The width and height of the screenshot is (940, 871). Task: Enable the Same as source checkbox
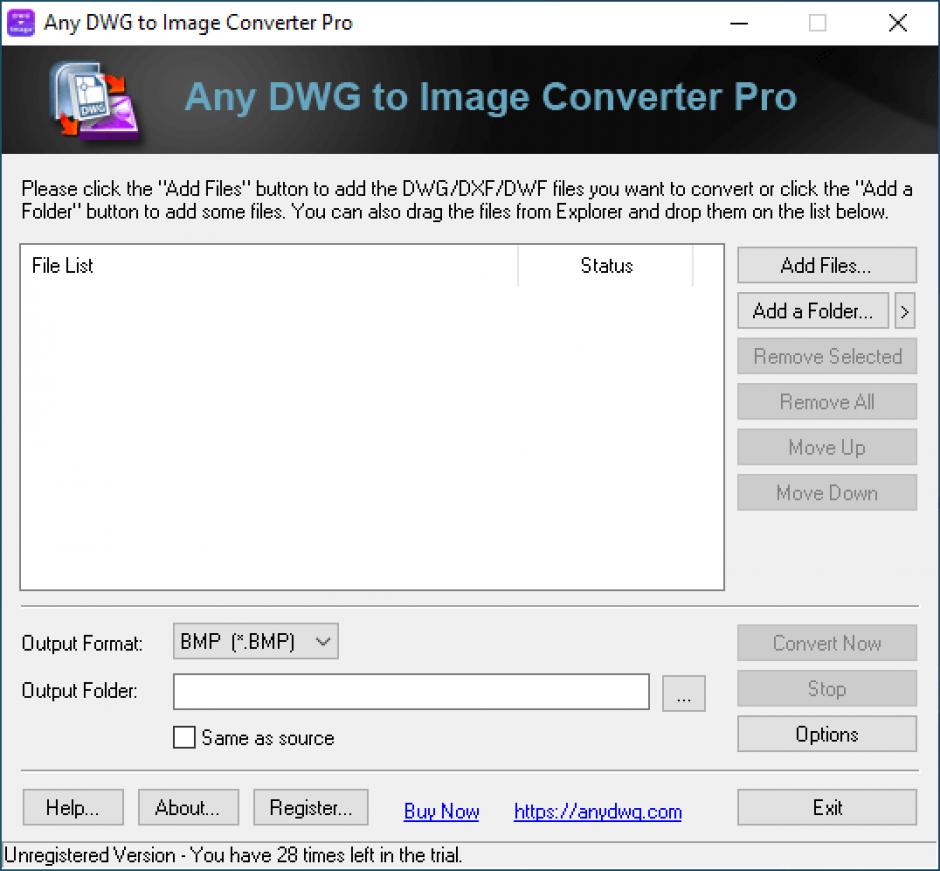[x=184, y=737]
